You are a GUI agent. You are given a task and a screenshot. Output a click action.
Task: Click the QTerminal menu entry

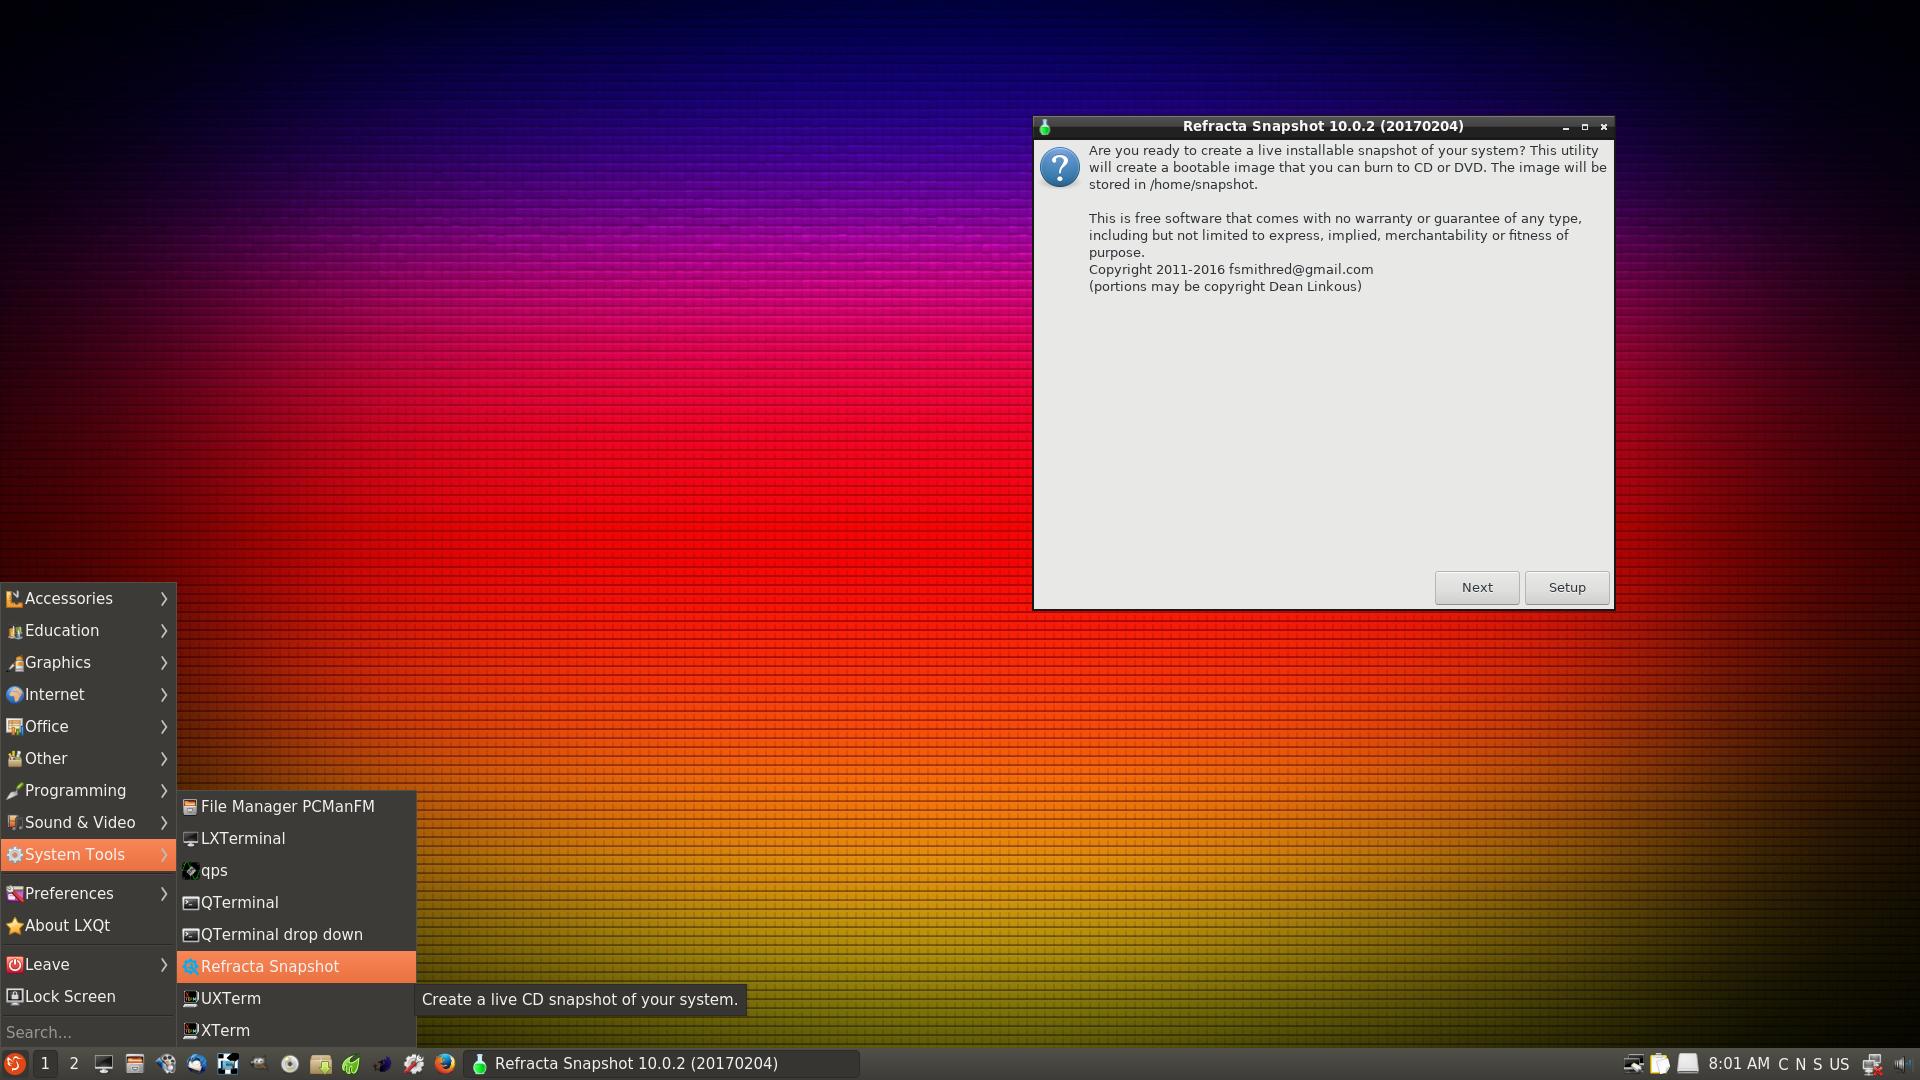click(x=296, y=903)
